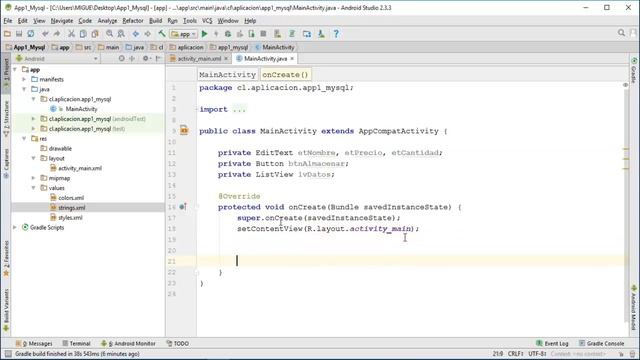Image resolution: width=640 pixels, height=360 pixels.
Task: Click the Cut scissors icon
Action: click(71, 34)
